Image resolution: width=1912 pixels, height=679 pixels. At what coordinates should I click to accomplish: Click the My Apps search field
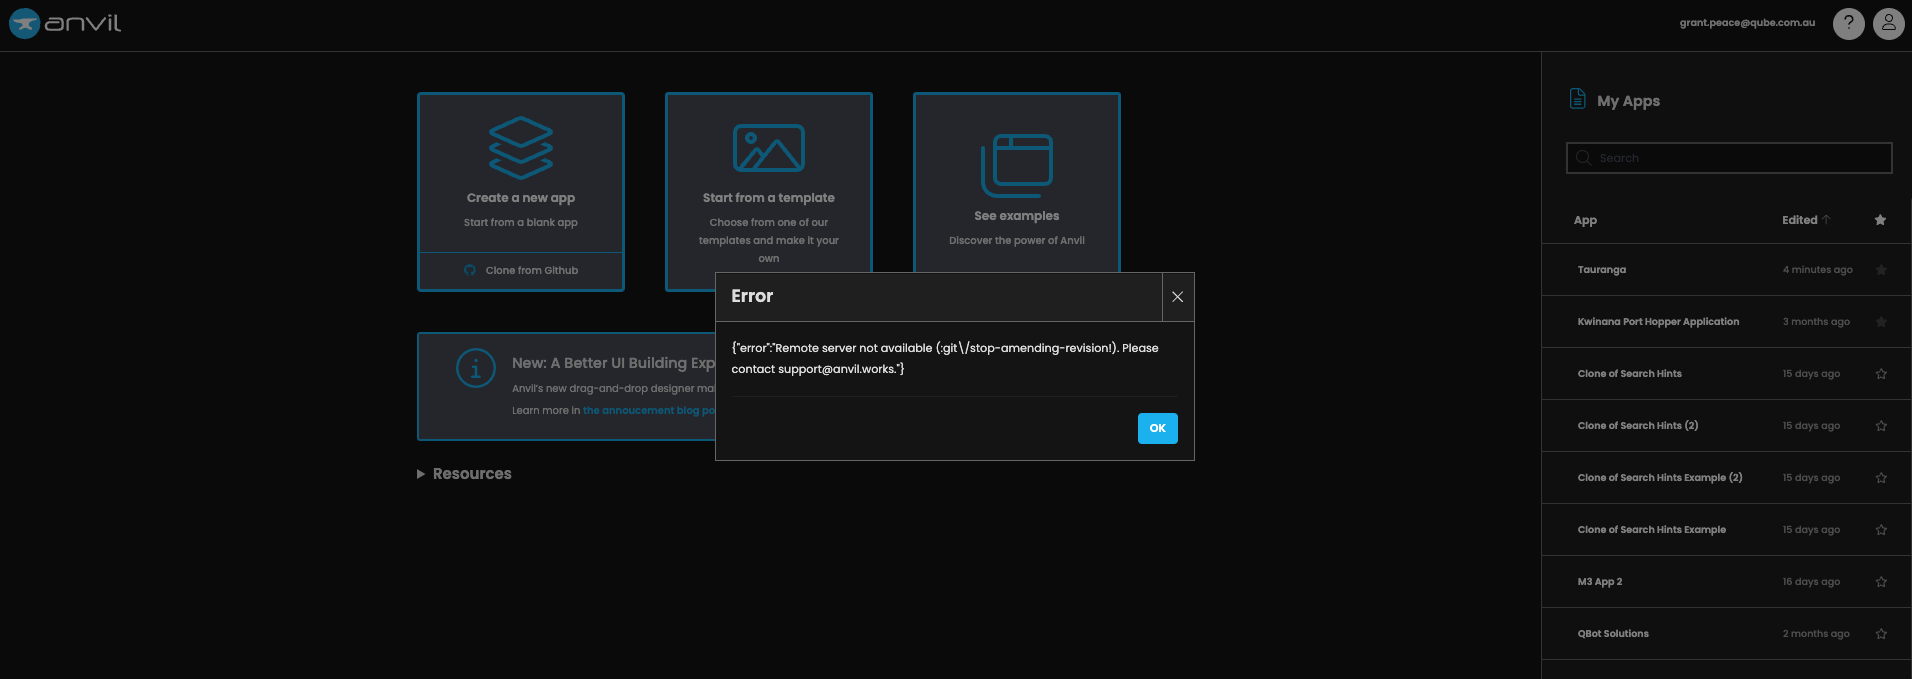1729,158
